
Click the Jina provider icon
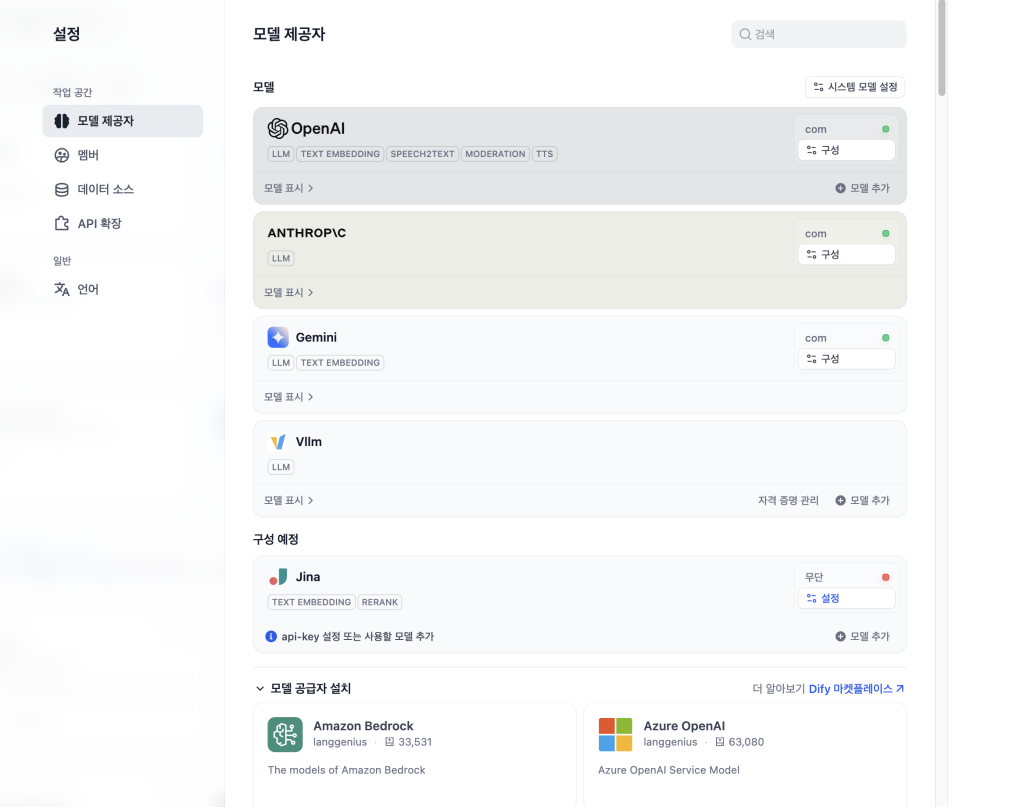point(278,577)
